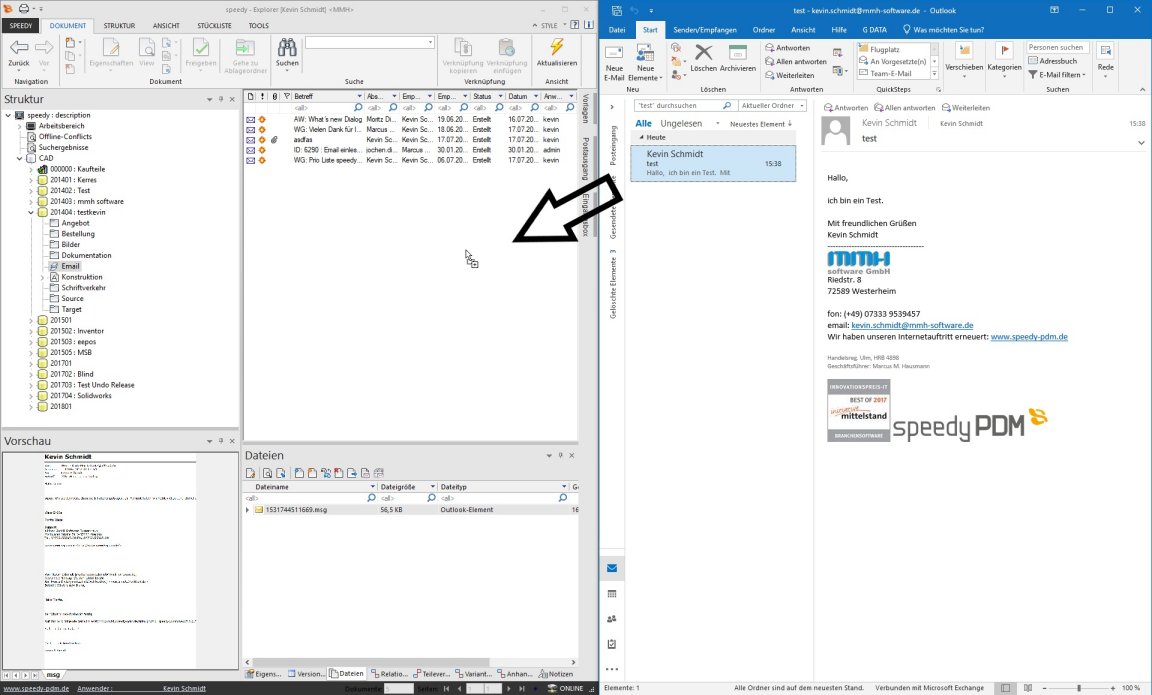Open the Outlook calendar from the sidebar
The width and height of the screenshot is (1152, 695).
(612, 594)
